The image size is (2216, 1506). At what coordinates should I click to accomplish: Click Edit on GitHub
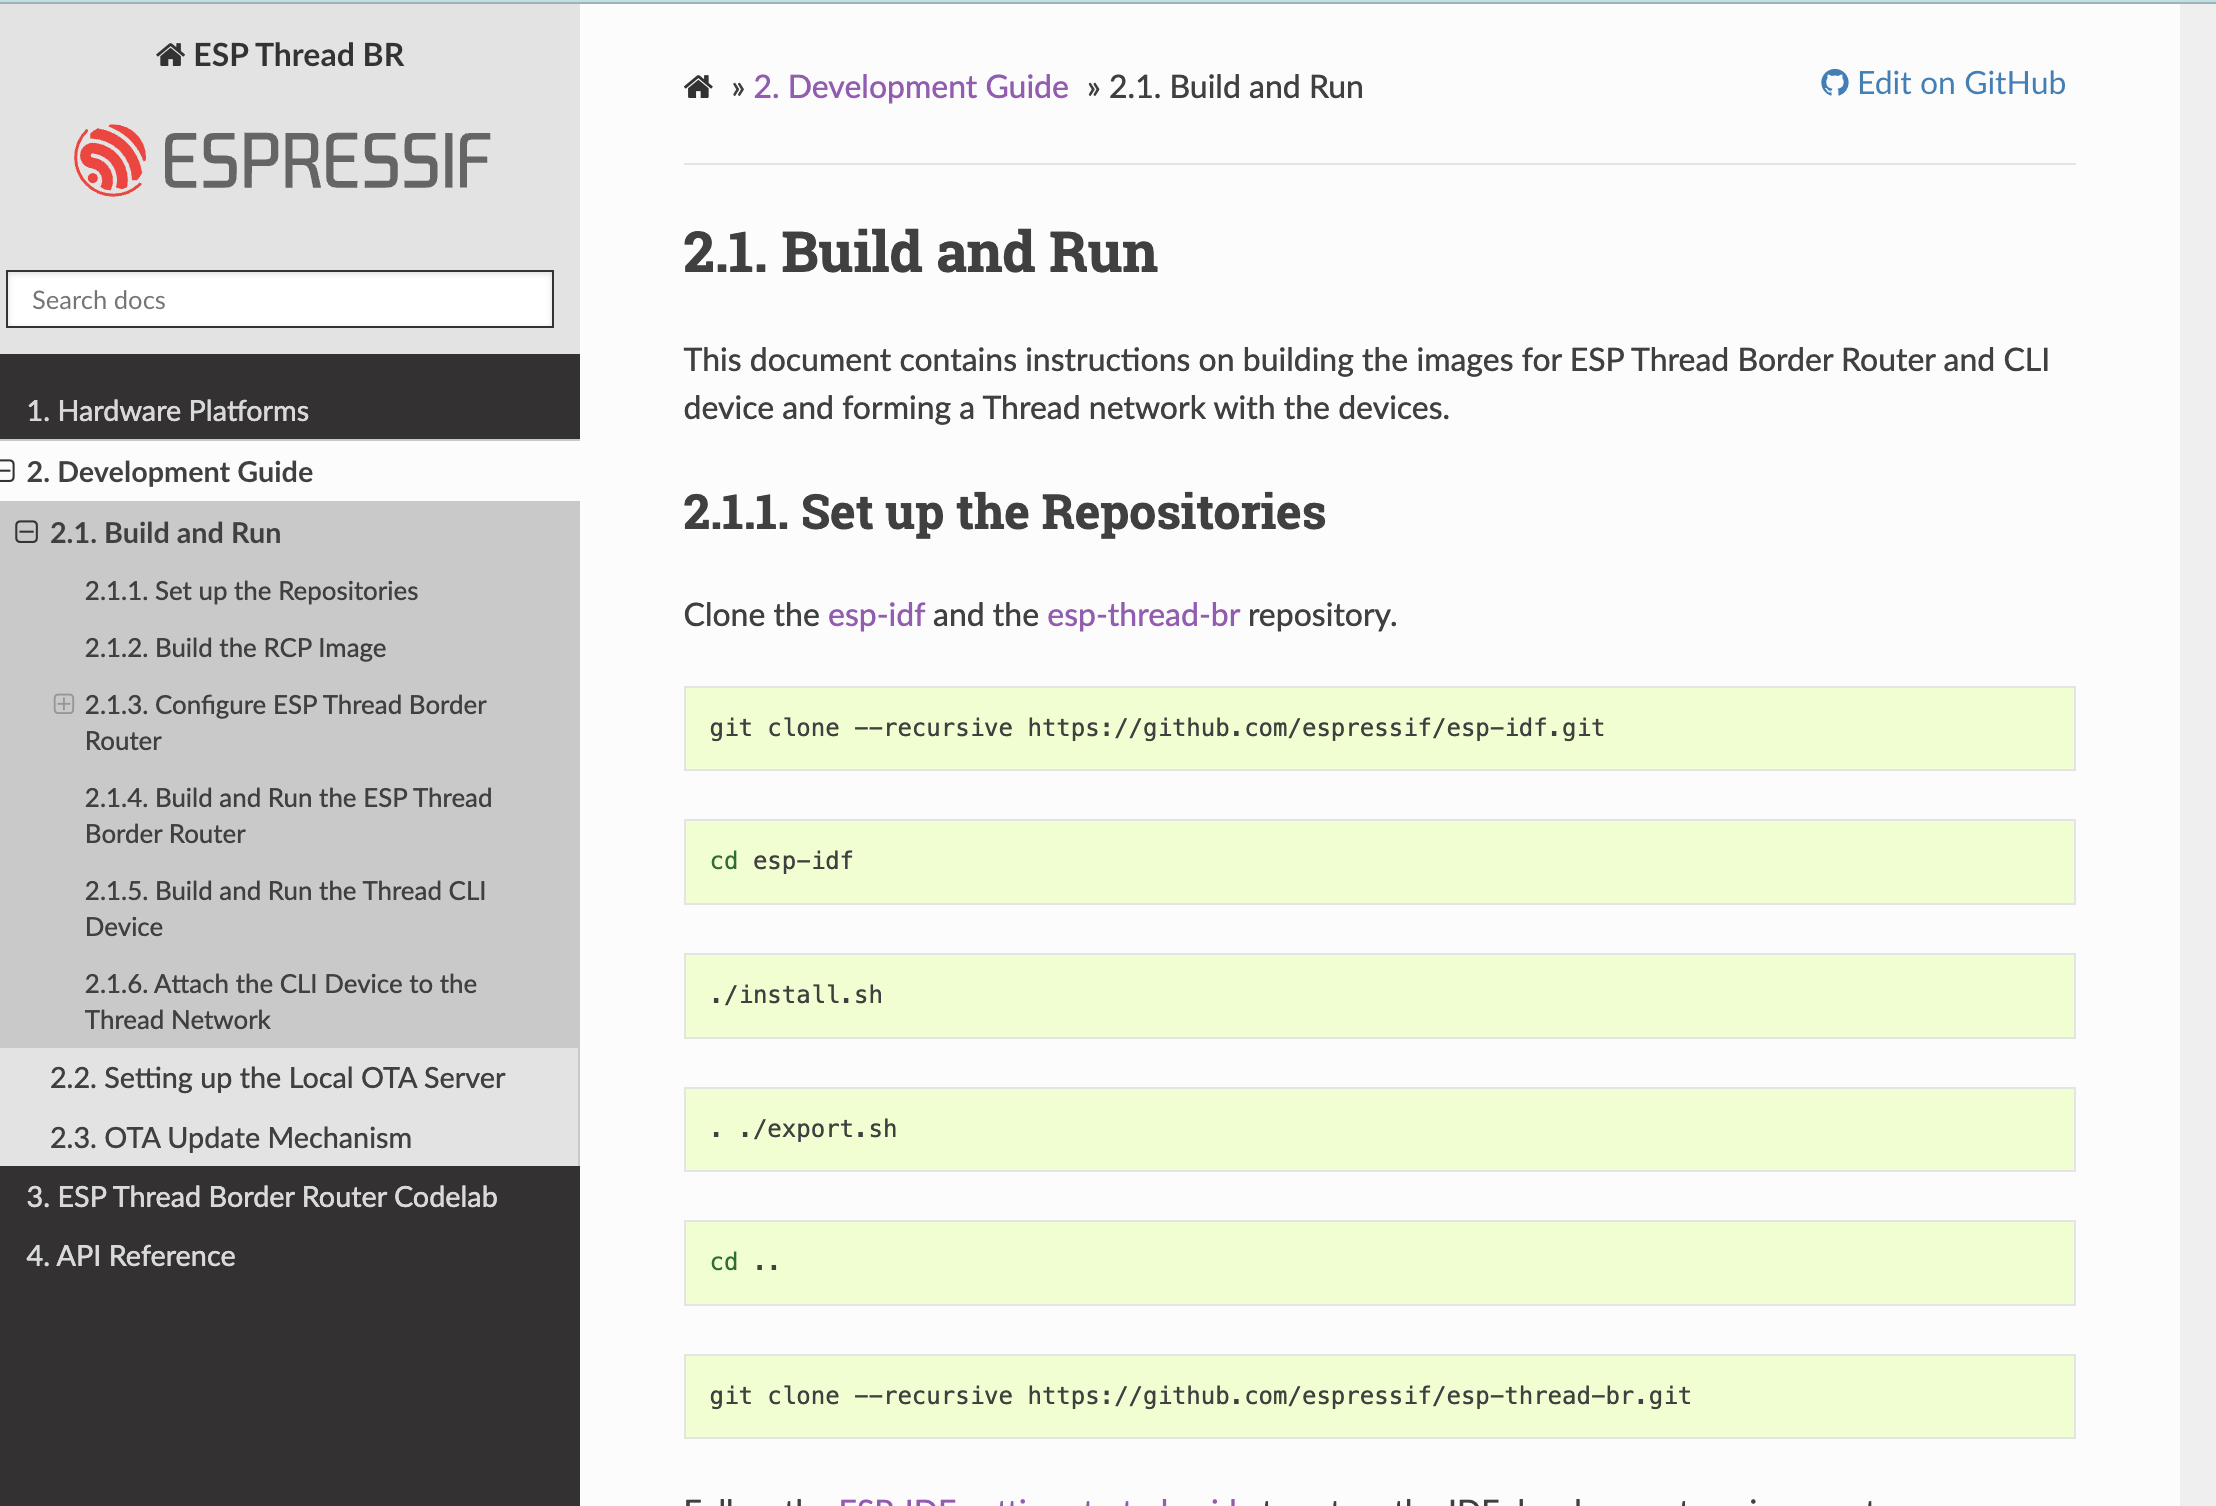tap(1961, 83)
